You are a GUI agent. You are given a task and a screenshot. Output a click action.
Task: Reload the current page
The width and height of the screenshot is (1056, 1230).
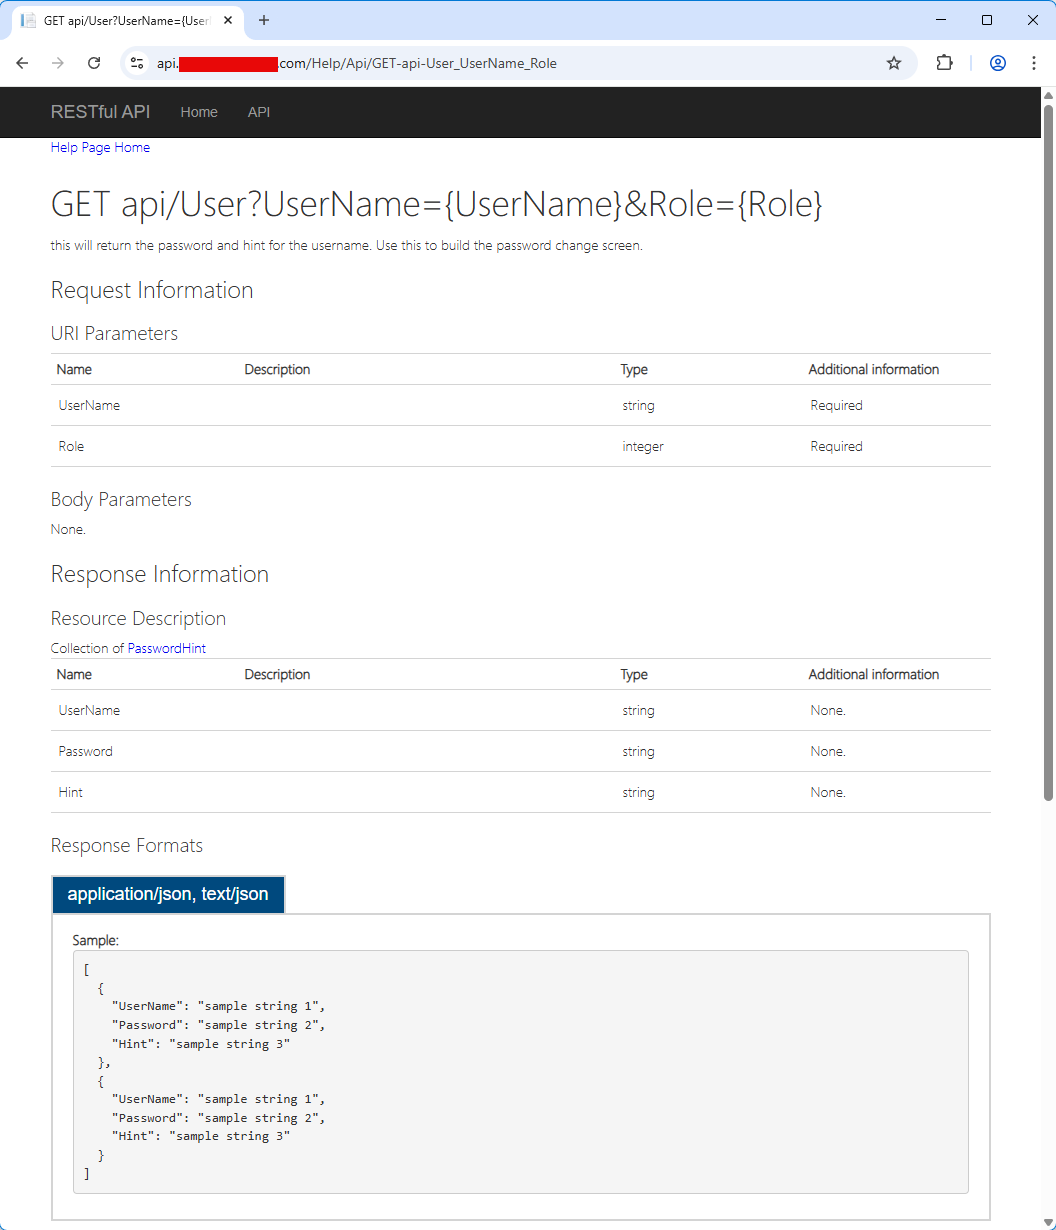click(94, 63)
